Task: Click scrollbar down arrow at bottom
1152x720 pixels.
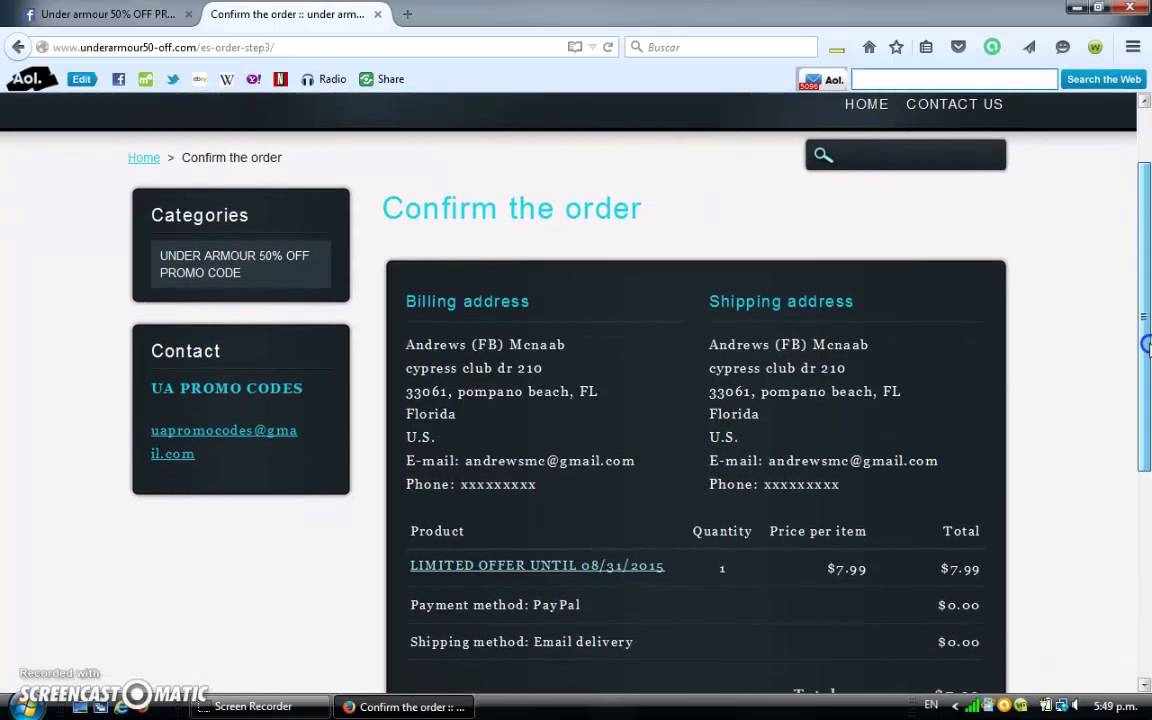Action: (x=1144, y=684)
